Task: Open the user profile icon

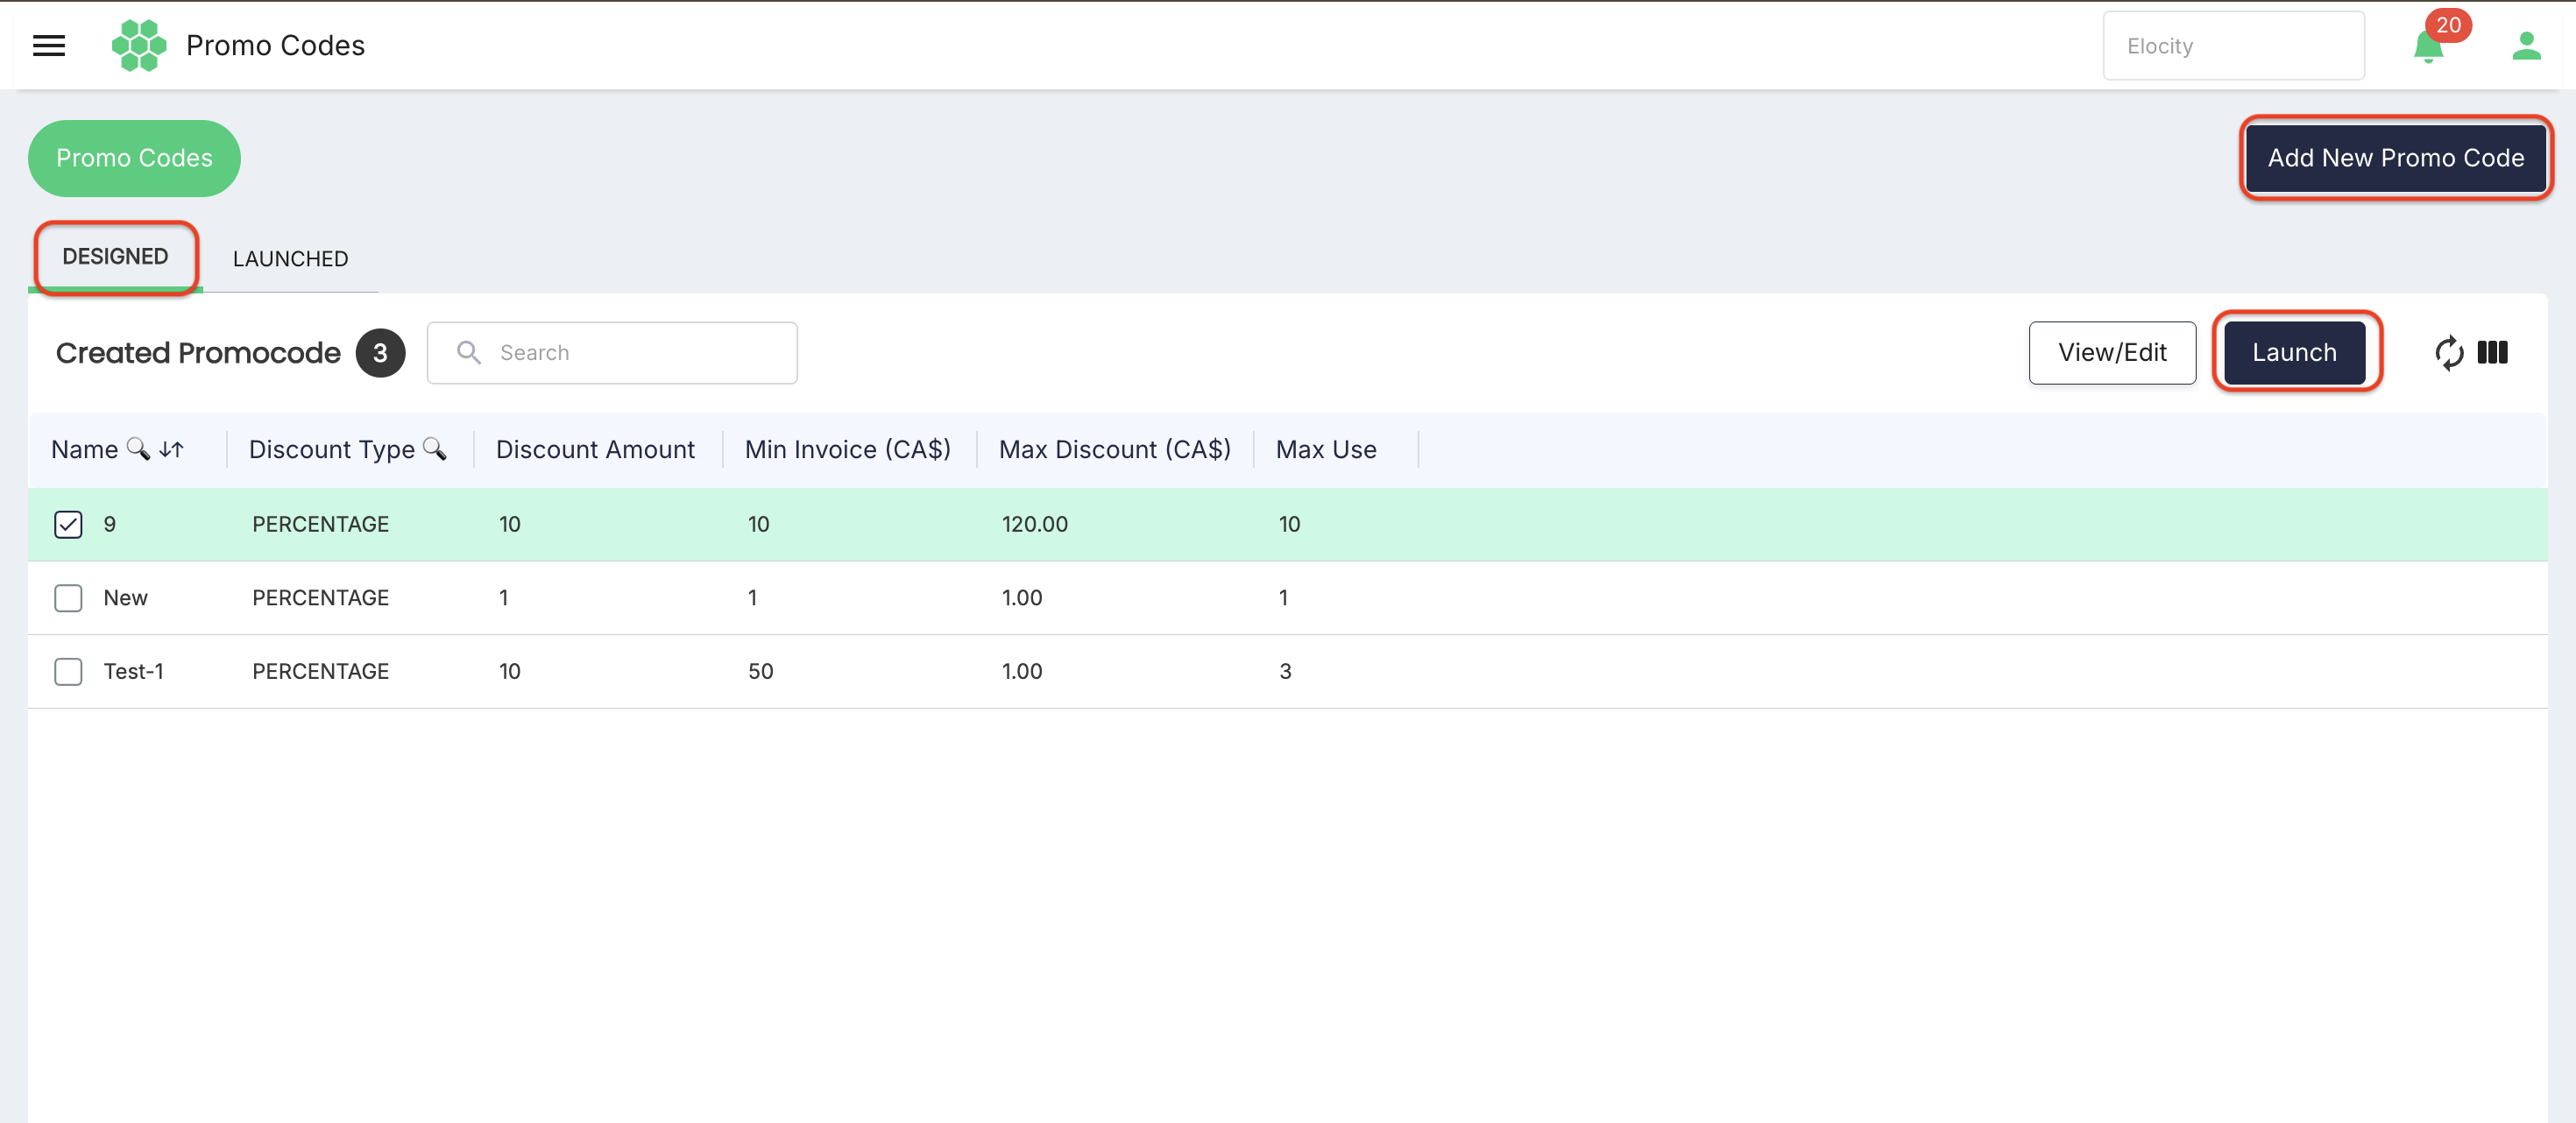Action: click(2526, 46)
